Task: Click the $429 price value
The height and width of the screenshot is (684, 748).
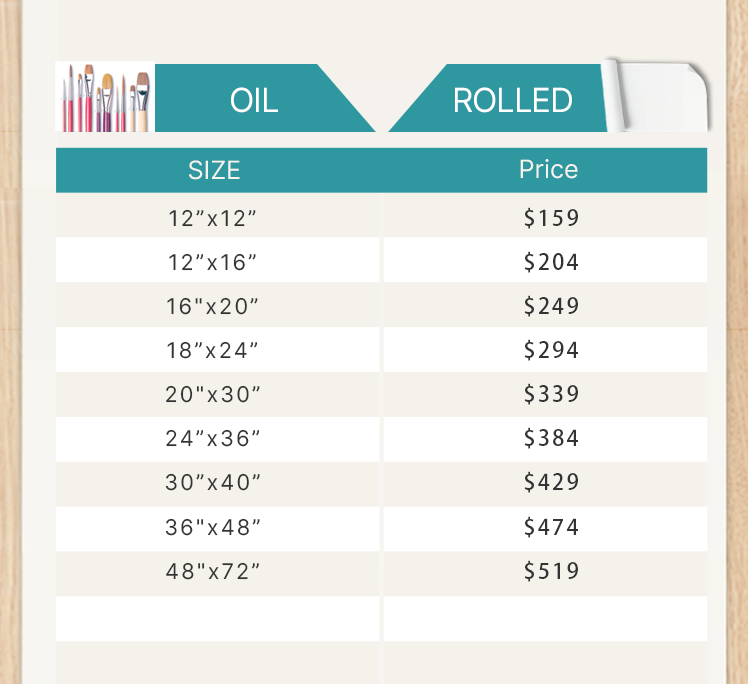Action: point(551,482)
